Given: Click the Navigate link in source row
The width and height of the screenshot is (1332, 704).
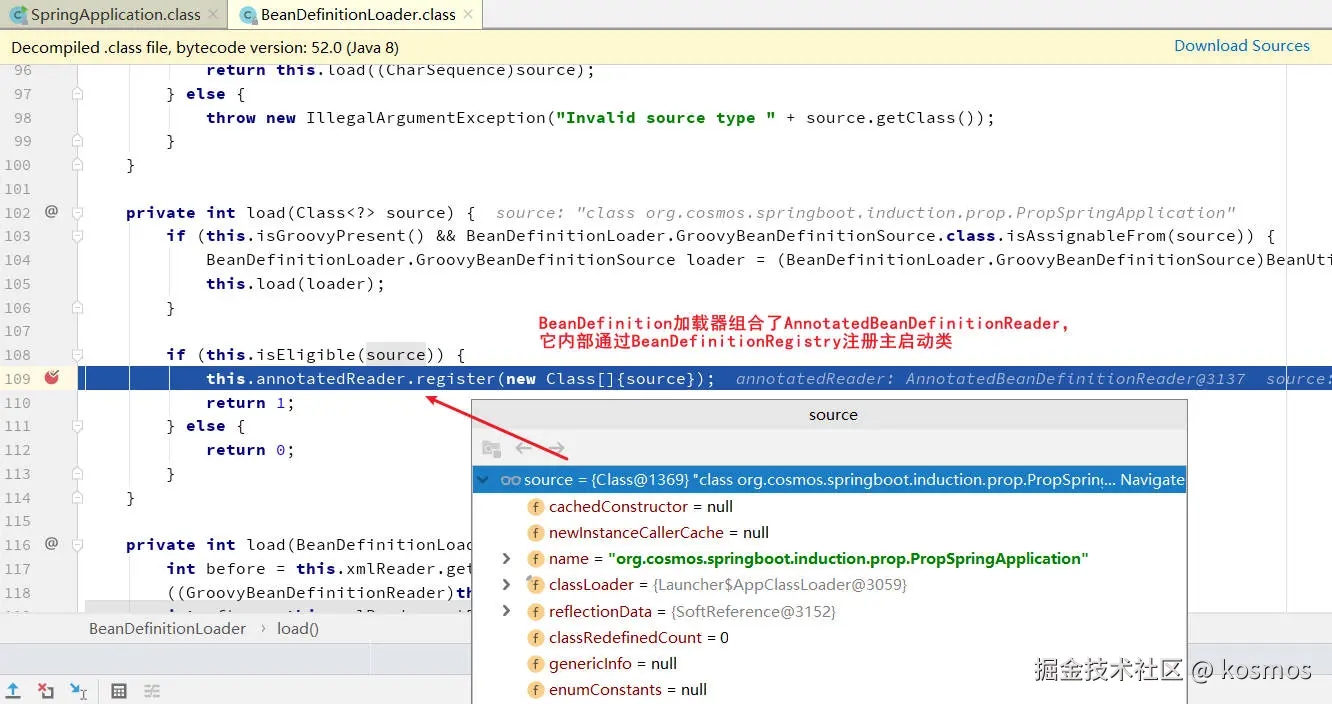Looking at the screenshot, I should (x=1152, y=480).
